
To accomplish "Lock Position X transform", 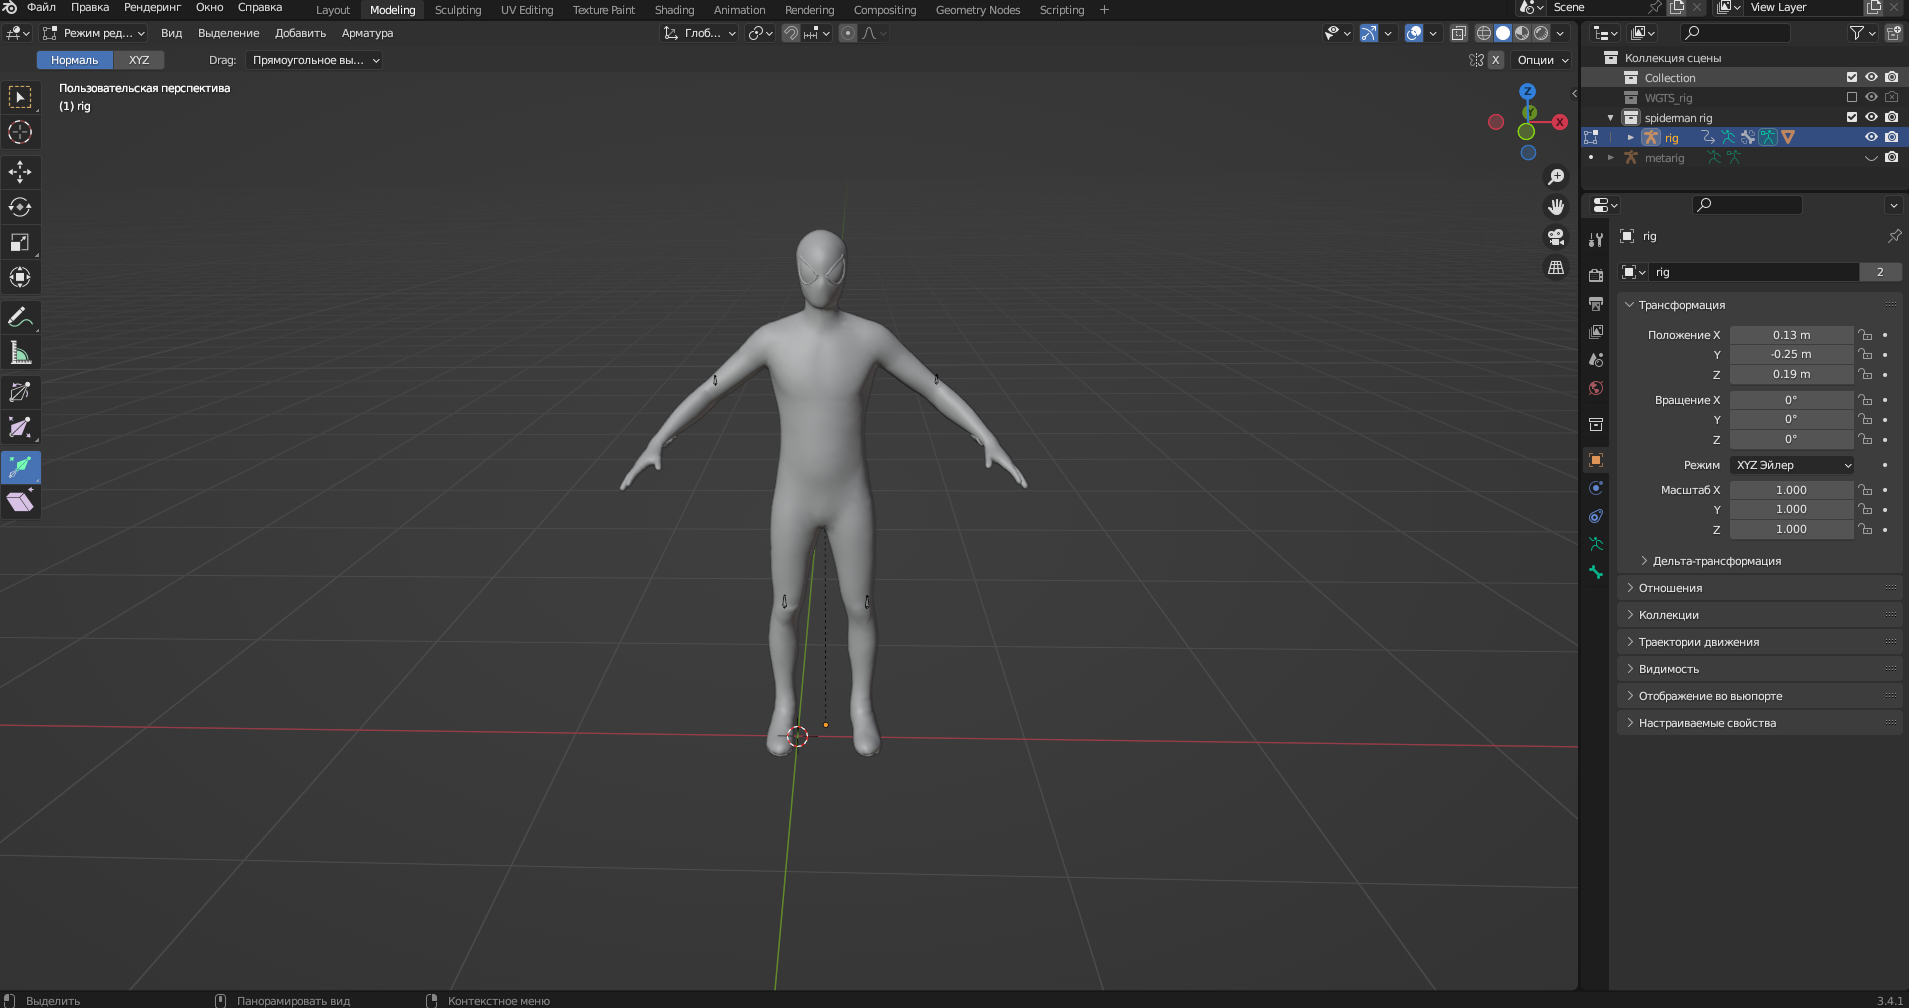I will 1865,335.
